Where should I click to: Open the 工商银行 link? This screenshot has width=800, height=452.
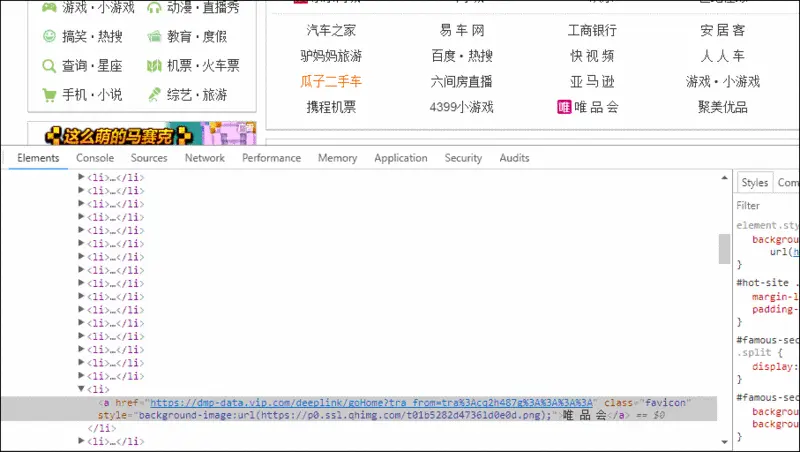point(592,31)
